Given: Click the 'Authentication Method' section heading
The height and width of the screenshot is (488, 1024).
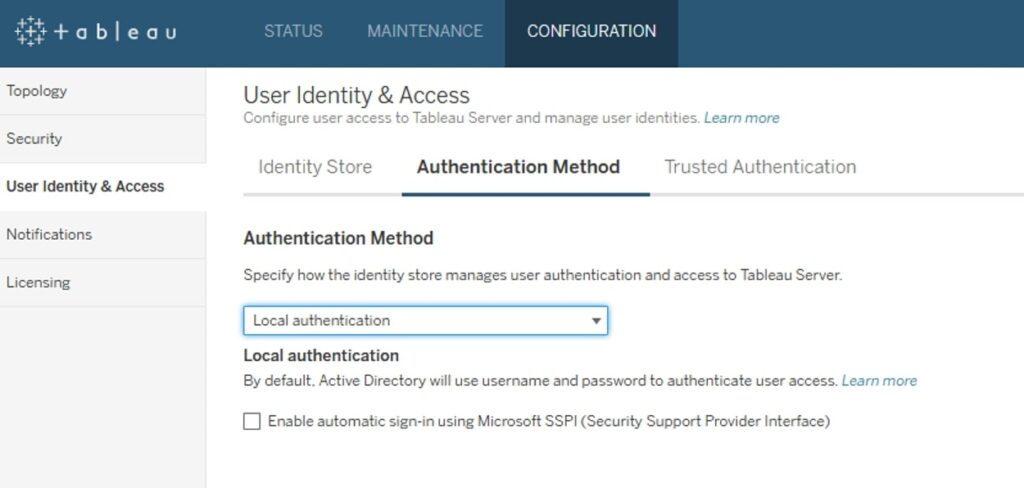Looking at the screenshot, I should (338, 238).
